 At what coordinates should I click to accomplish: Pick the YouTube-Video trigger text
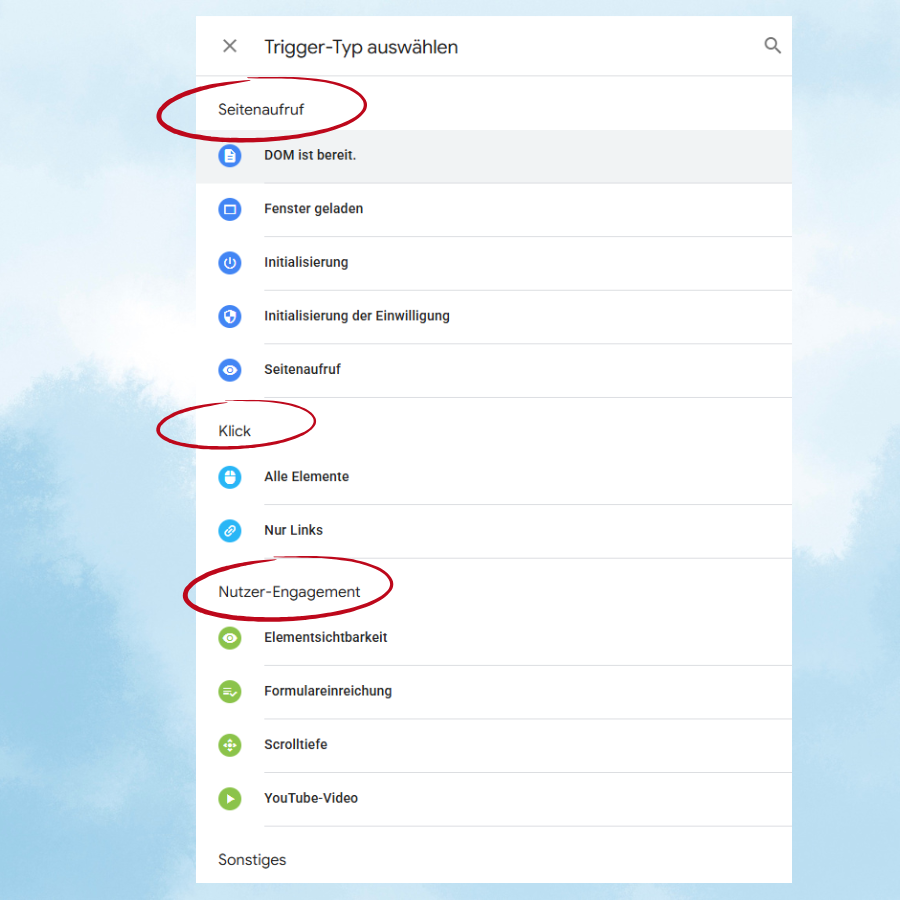310,798
